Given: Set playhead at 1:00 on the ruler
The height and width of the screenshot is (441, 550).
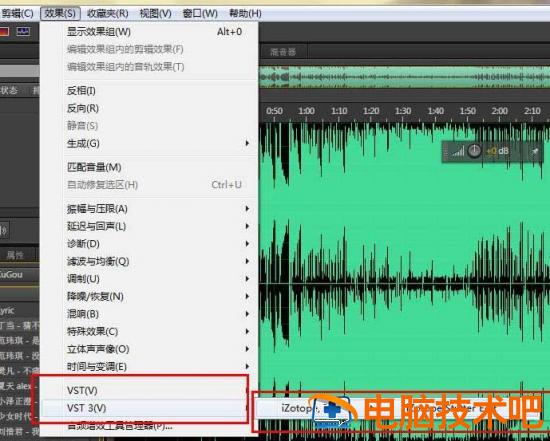Looking at the screenshot, I should (x=306, y=111).
